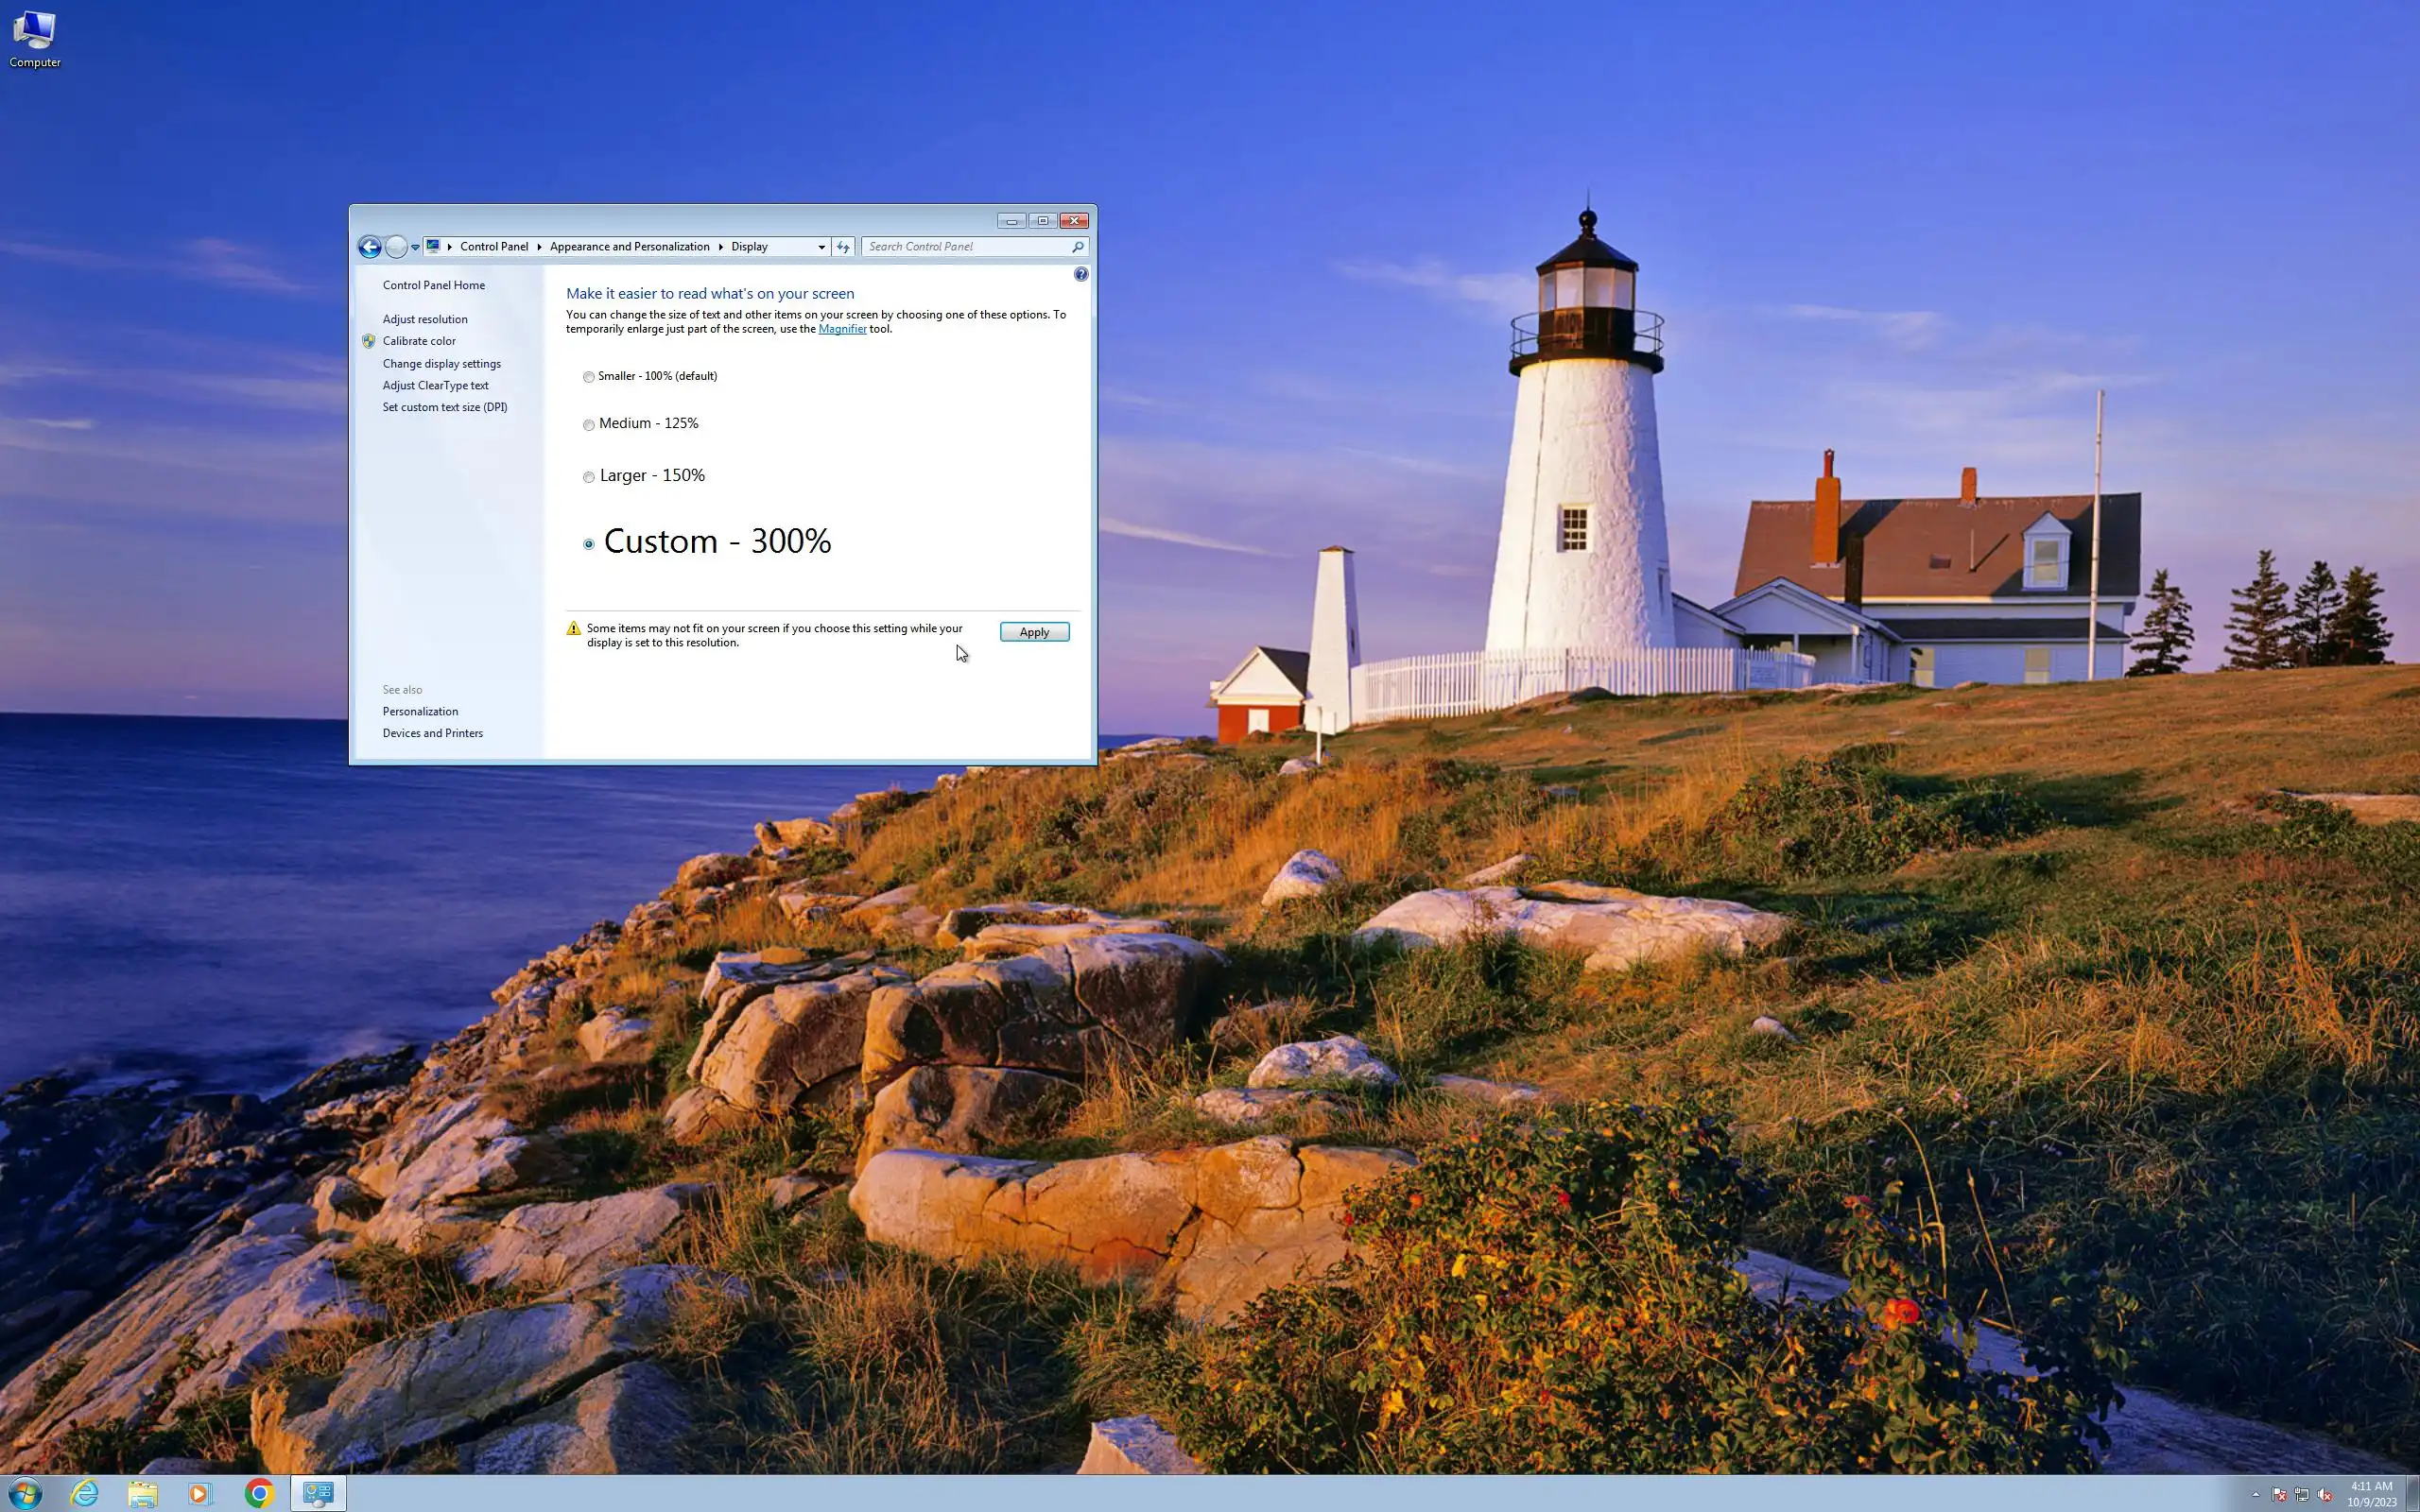Click the search magnifier icon in Control Panel

coord(1077,247)
